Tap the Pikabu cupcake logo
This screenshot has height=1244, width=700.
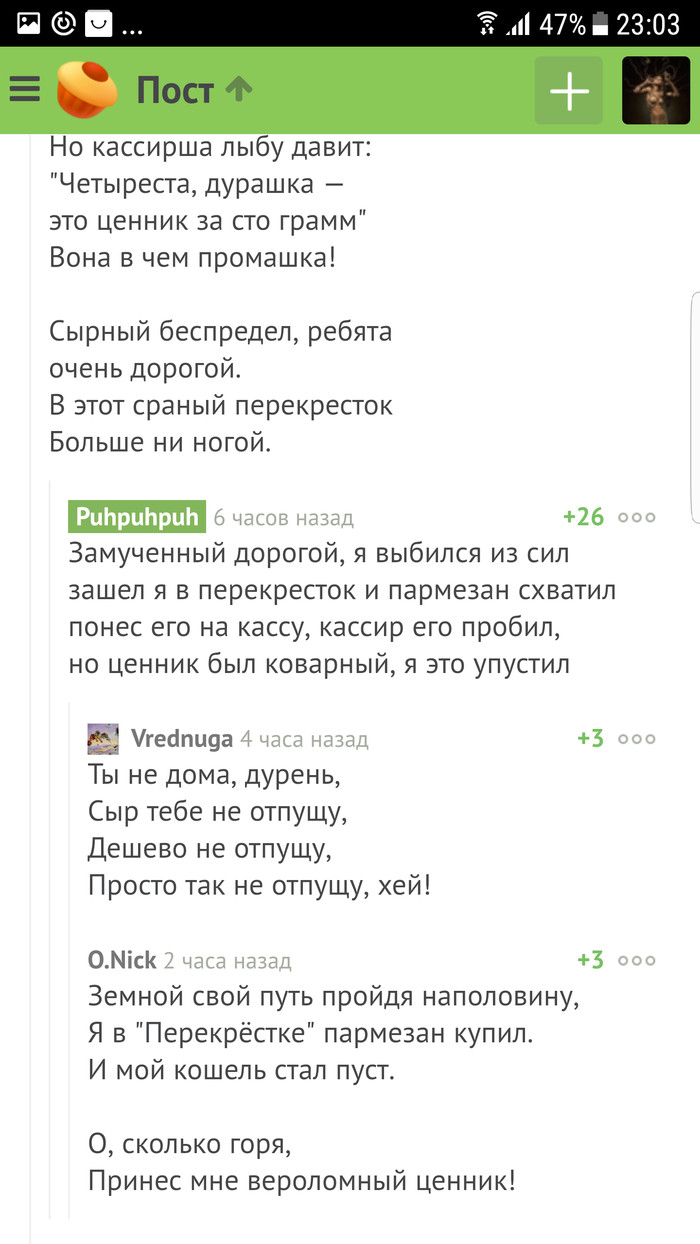pyautogui.click(x=87, y=90)
